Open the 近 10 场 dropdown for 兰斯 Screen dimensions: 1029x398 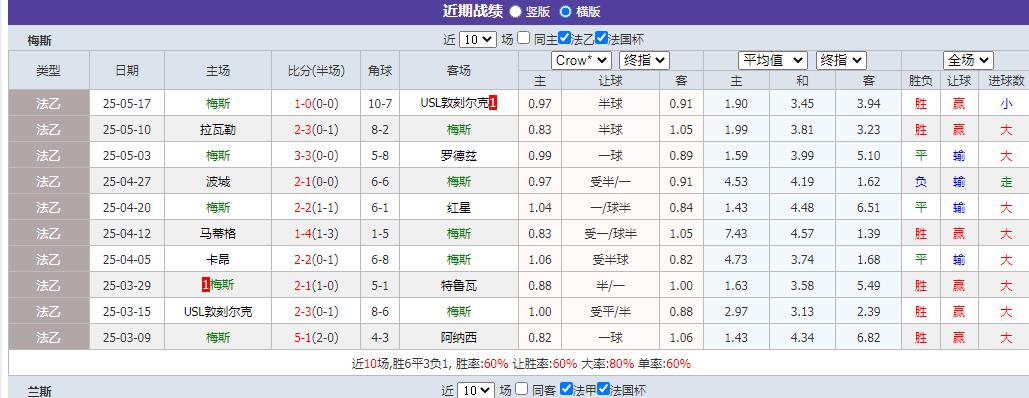click(x=476, y=390)
